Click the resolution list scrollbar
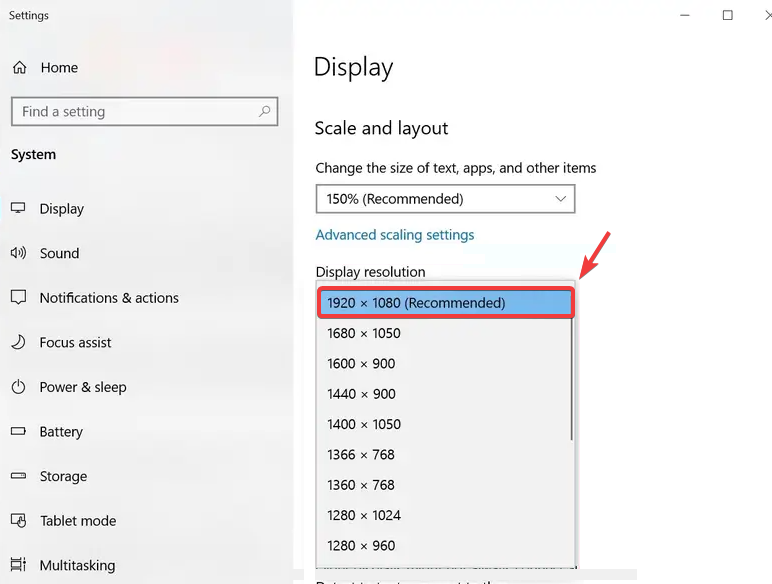772x584 pixels. click(572, 380)
